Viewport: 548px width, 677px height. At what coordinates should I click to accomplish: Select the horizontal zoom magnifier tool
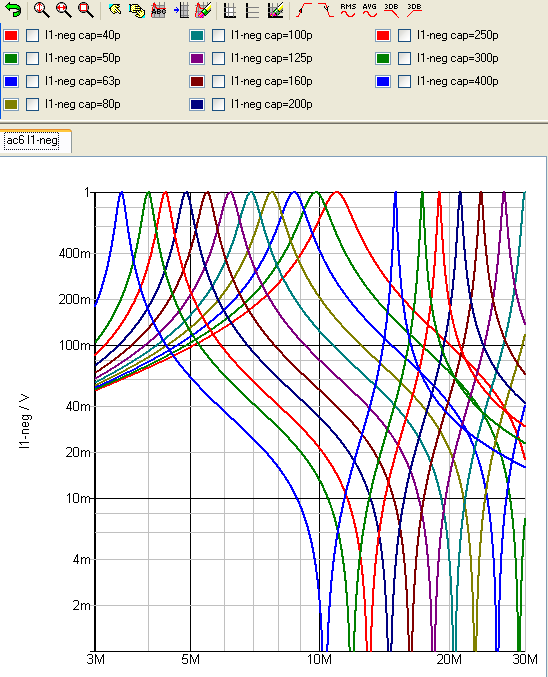tap(63, 9)
